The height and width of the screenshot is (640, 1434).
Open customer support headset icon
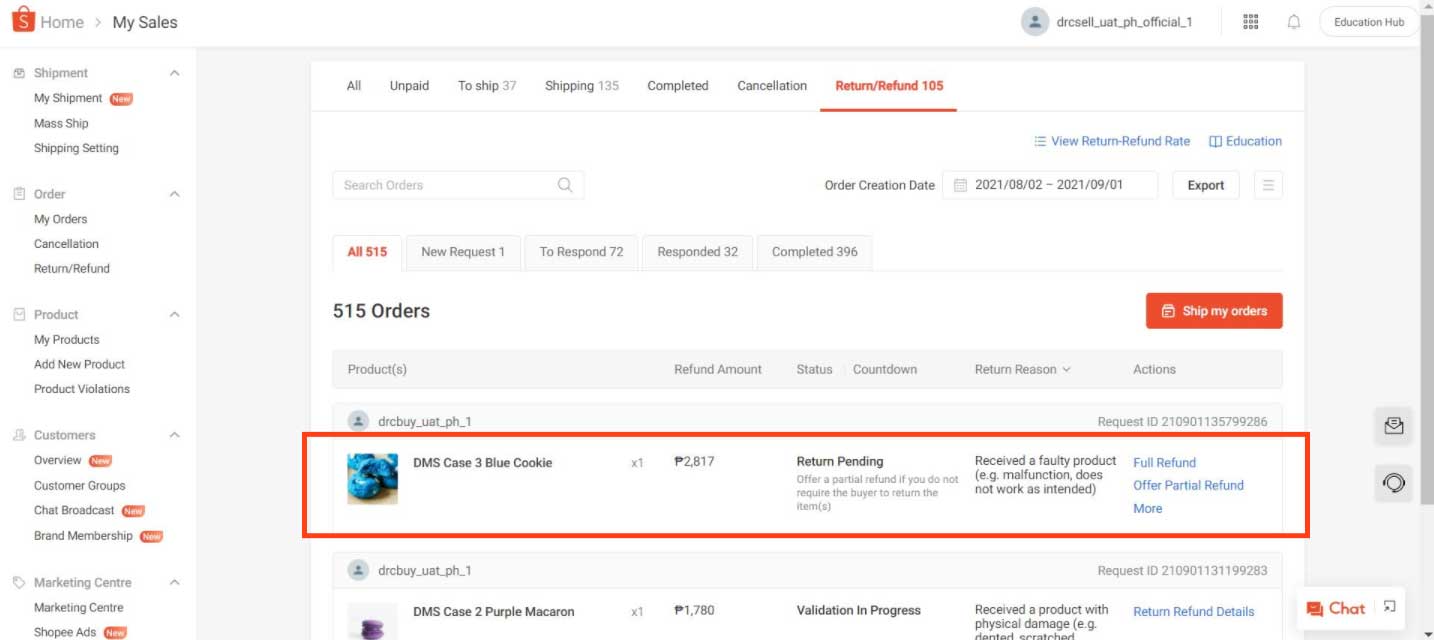1393,484
